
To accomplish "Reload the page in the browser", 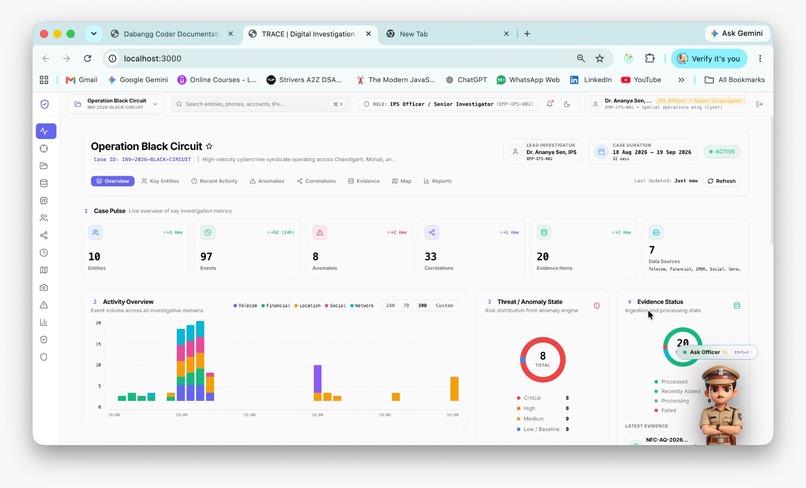I will click(x=87, y=59).
